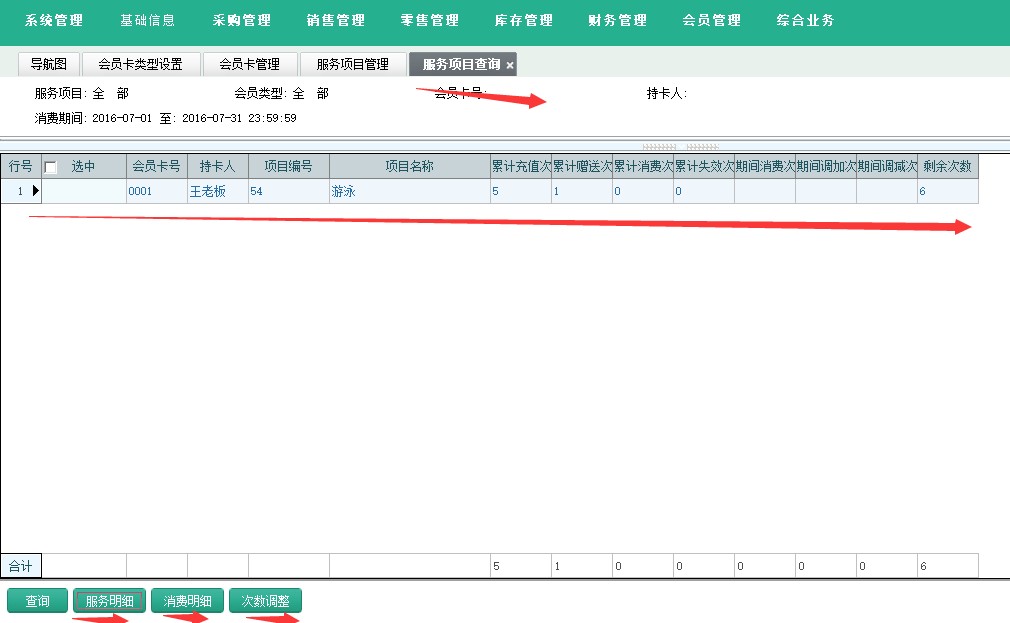
Task: Click the 服务项目 filter value 全部
Action: 111,93
